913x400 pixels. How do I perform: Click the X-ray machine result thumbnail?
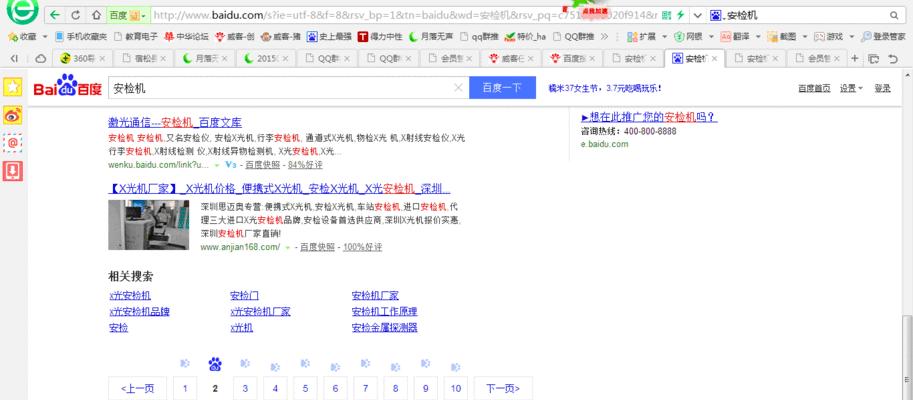click(148, 225)
